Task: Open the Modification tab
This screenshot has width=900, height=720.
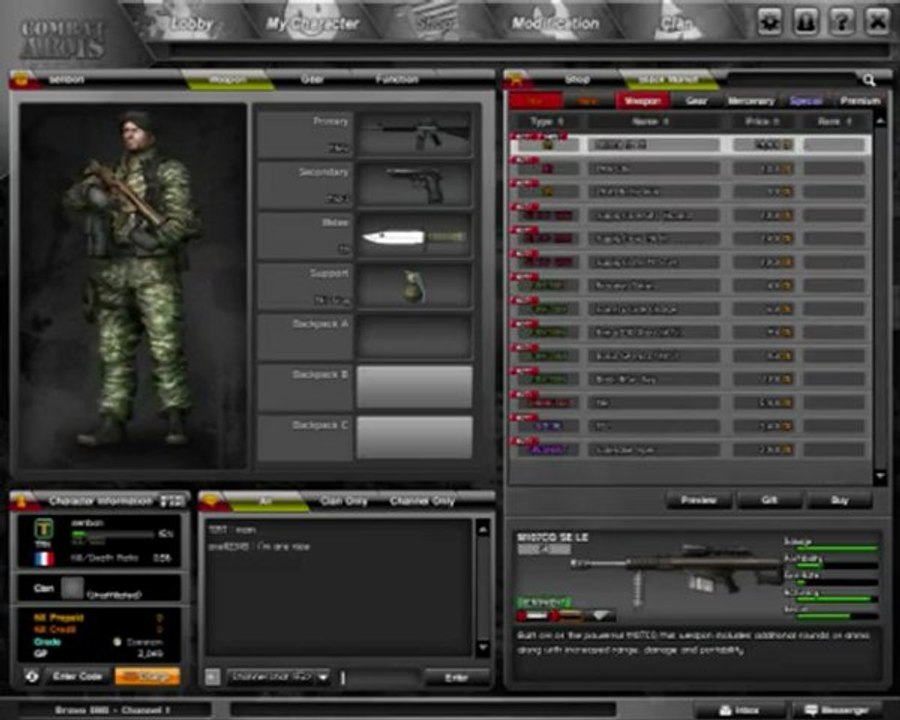Action: click(556, 24)
